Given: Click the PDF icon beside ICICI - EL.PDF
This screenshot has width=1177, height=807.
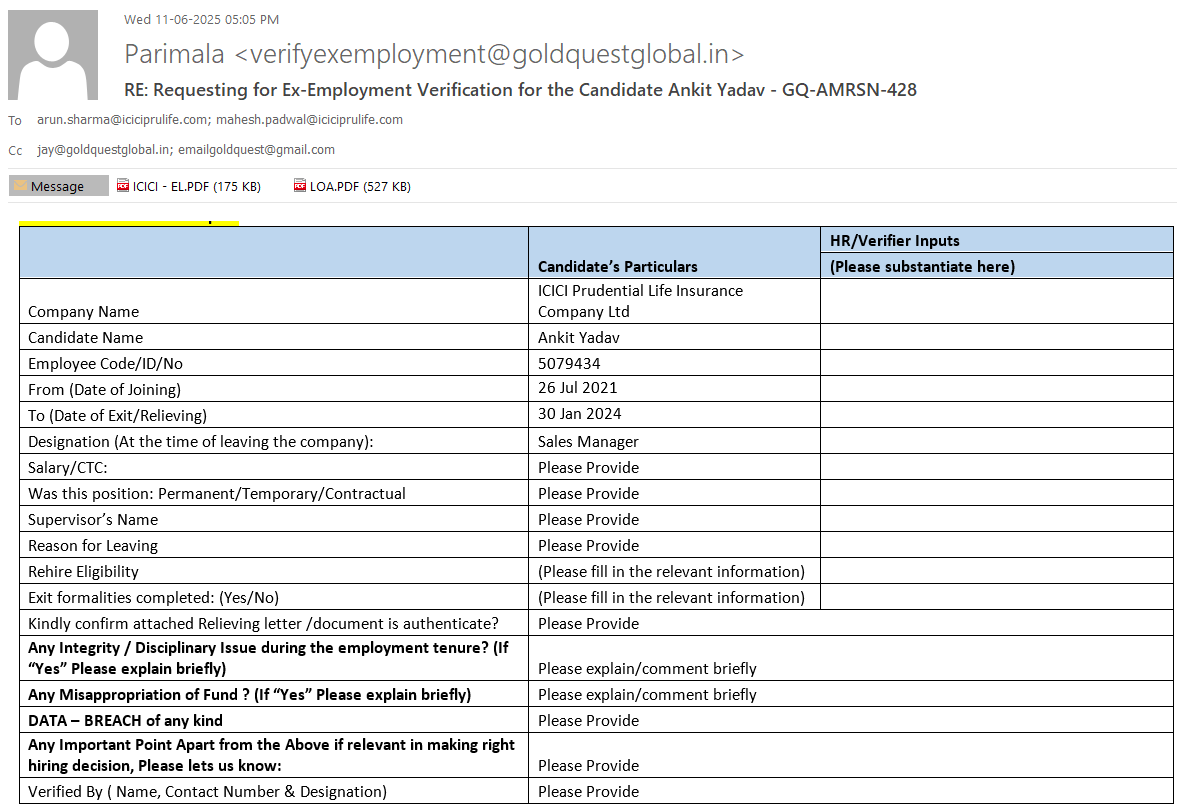Looking at the screenshot, I should point(123,186).
